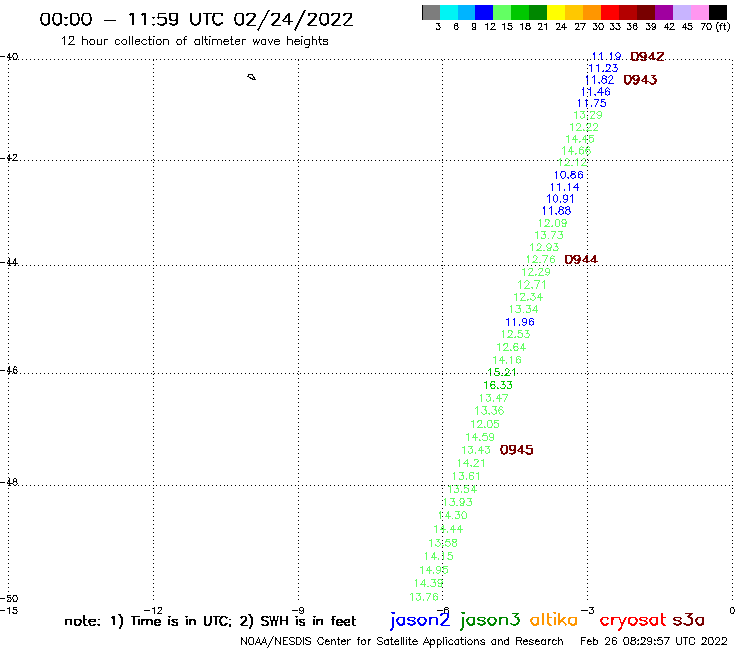The image size is (740, 650).
Task: Click the wave height value 12.76
Action: tap(541, 260)
